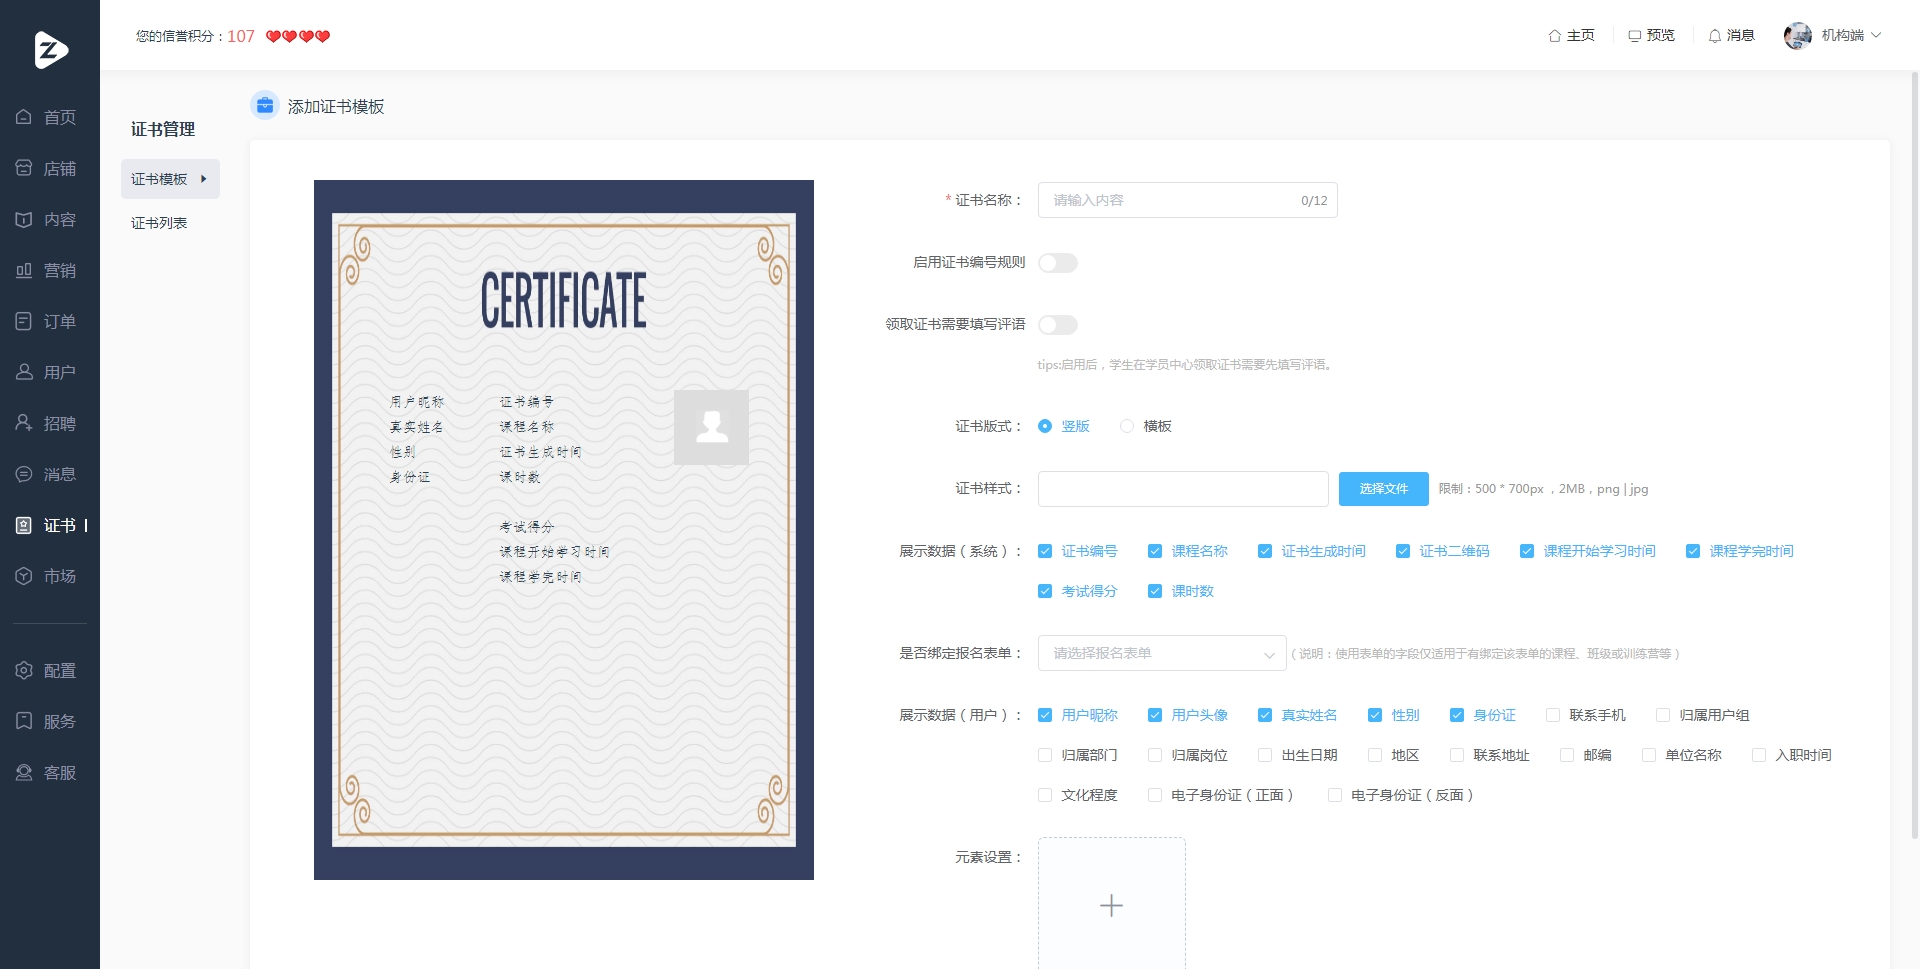Open 首页 home icon in sidebar
Image resolution: width=1920 pixels, height=969 pixels.
tap(24, 117)
